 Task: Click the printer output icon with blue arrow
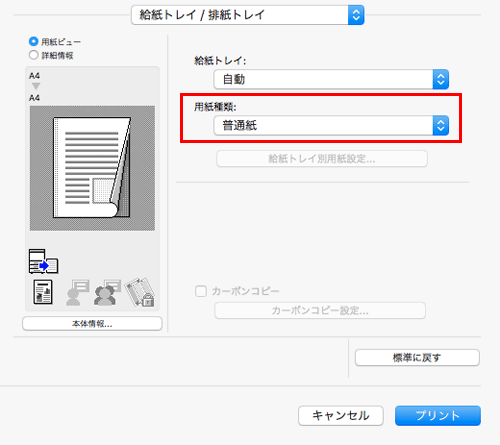[43, 262]
